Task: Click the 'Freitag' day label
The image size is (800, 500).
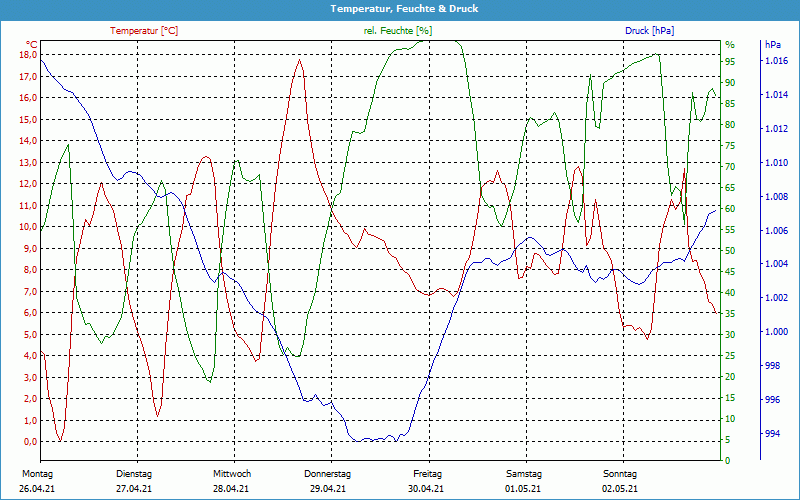Action: [x=428, y=474]
